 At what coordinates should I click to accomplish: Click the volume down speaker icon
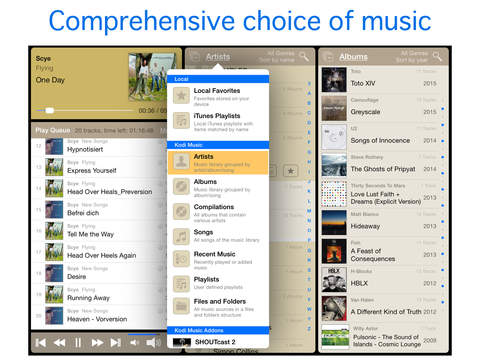[134, 343]
